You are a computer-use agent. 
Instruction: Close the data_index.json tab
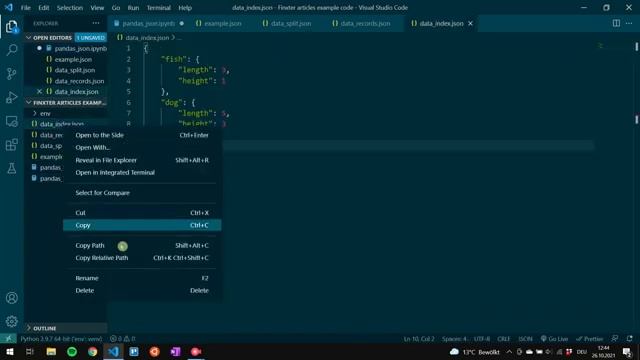click(470, 23)
